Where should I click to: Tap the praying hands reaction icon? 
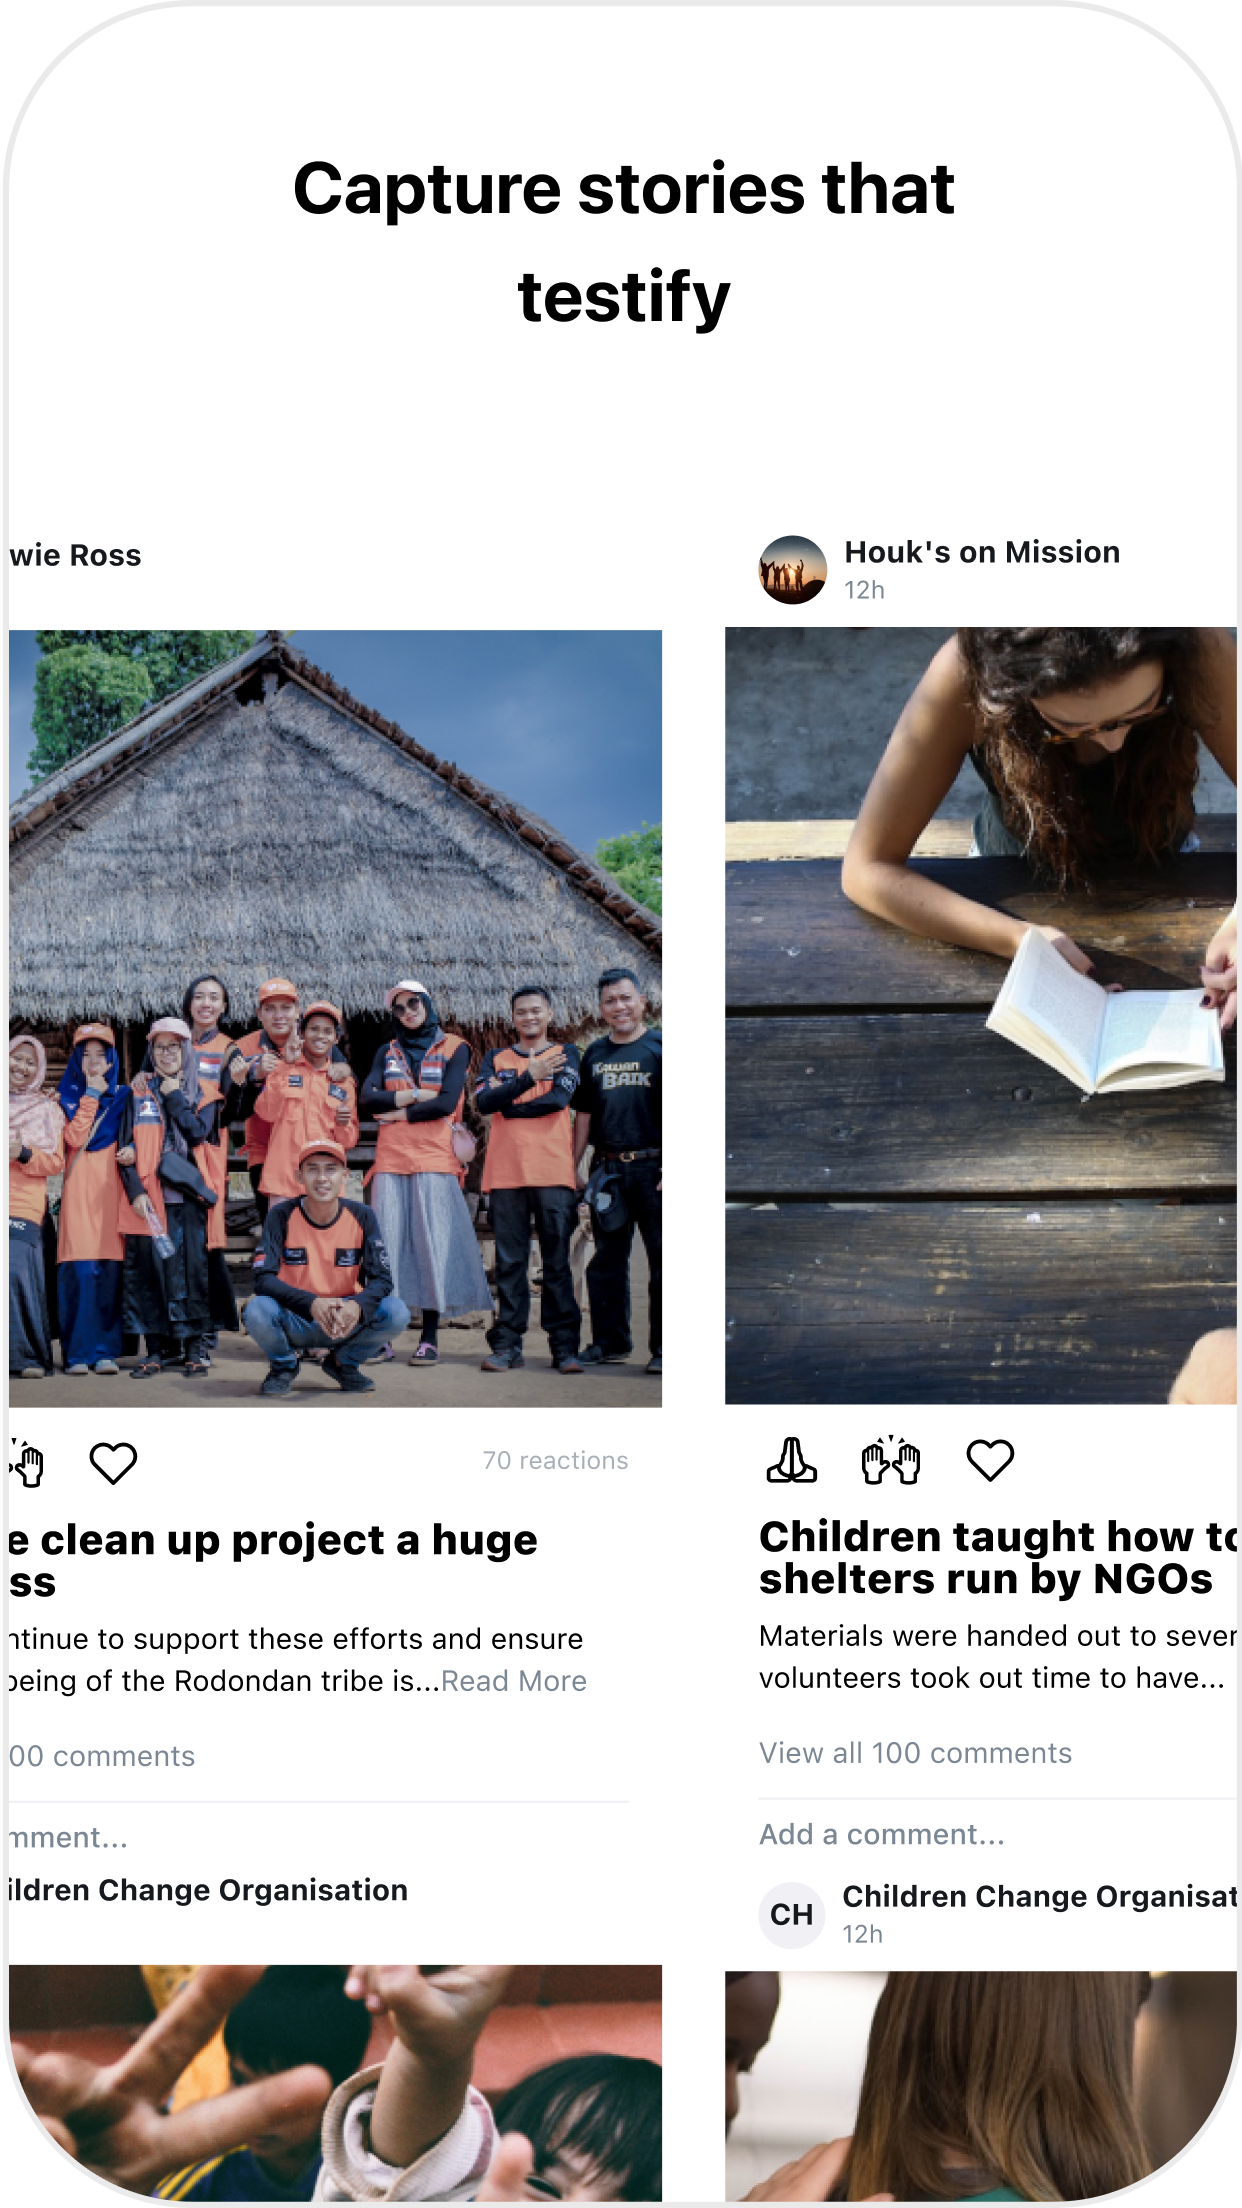[x=791, y=1461]
